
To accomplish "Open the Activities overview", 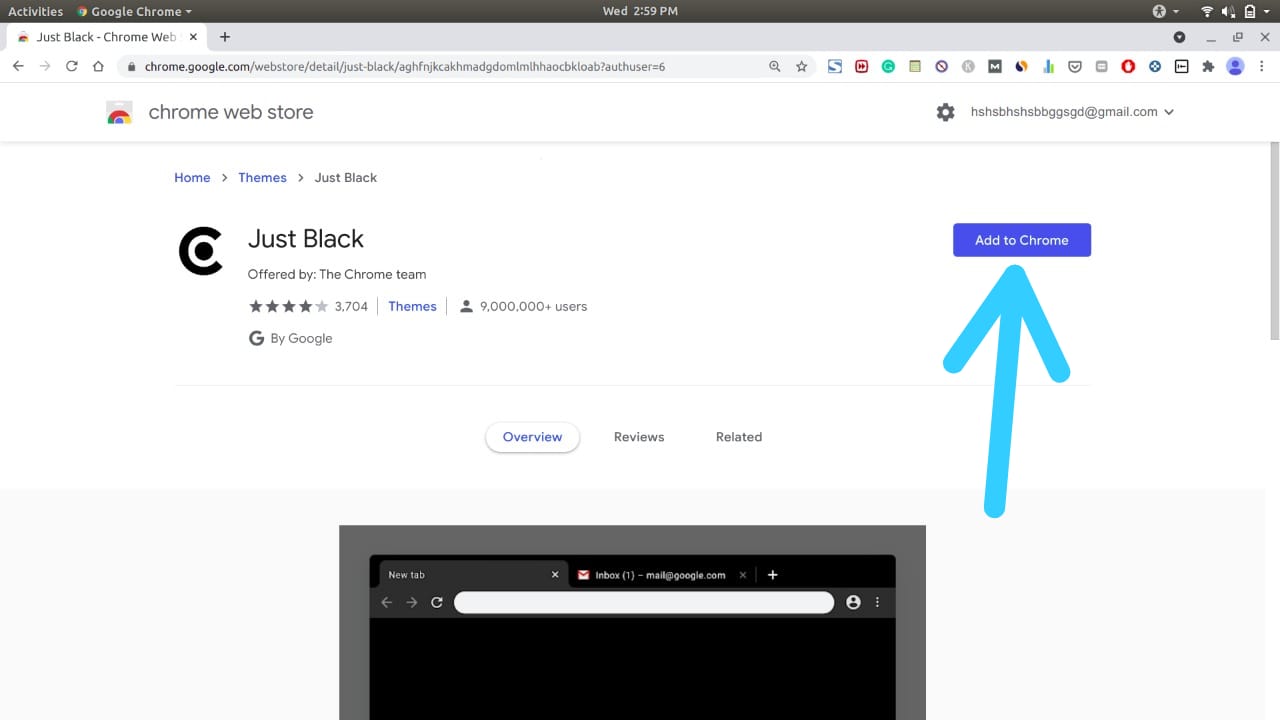I will 36,11.
